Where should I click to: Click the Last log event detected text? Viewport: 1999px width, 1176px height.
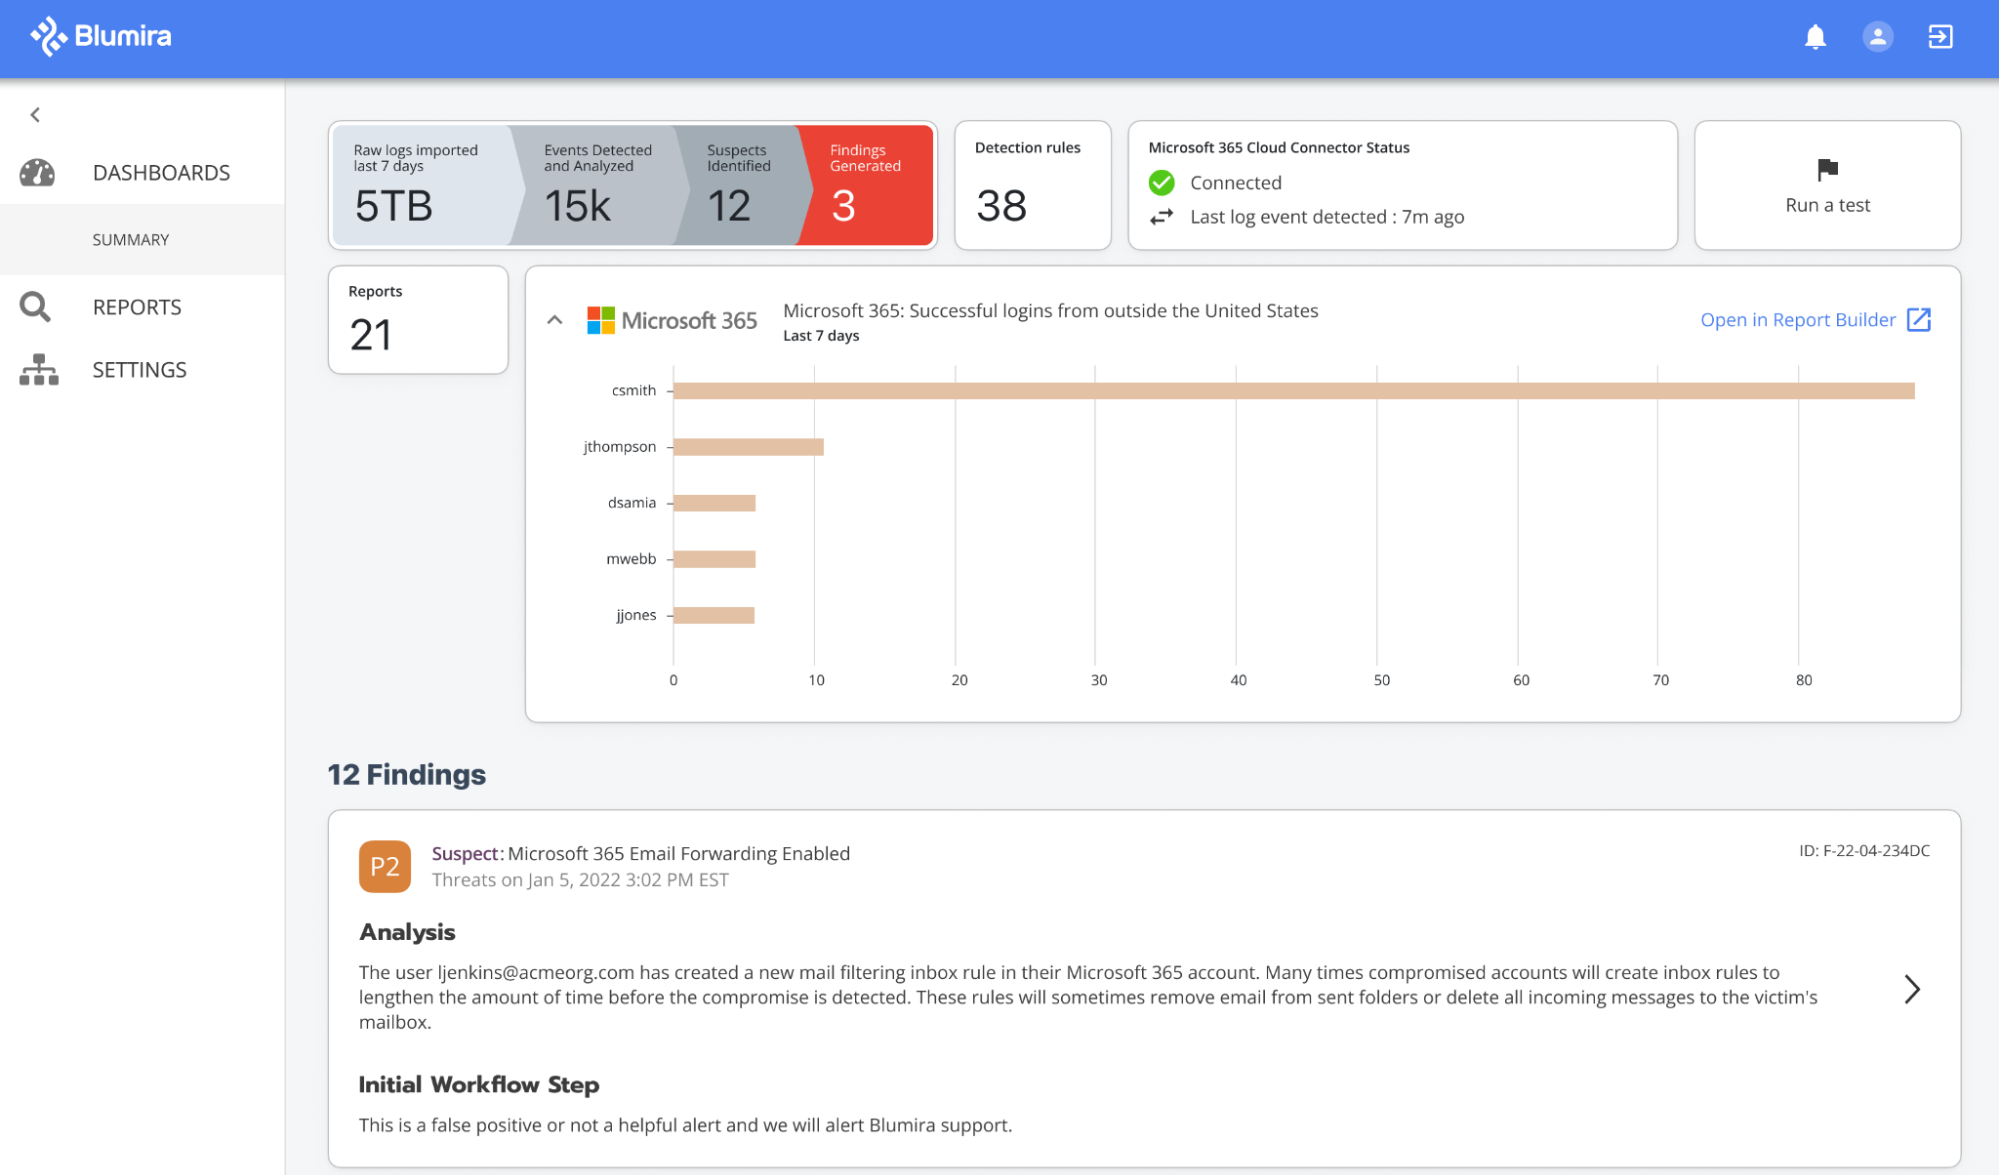[x=1327, y=217]
